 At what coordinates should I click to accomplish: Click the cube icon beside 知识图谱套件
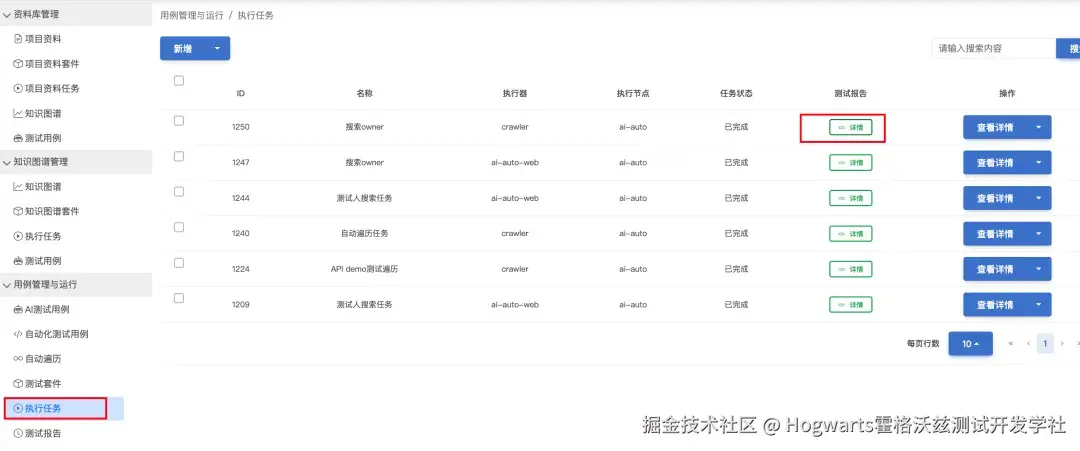point(18,211)
